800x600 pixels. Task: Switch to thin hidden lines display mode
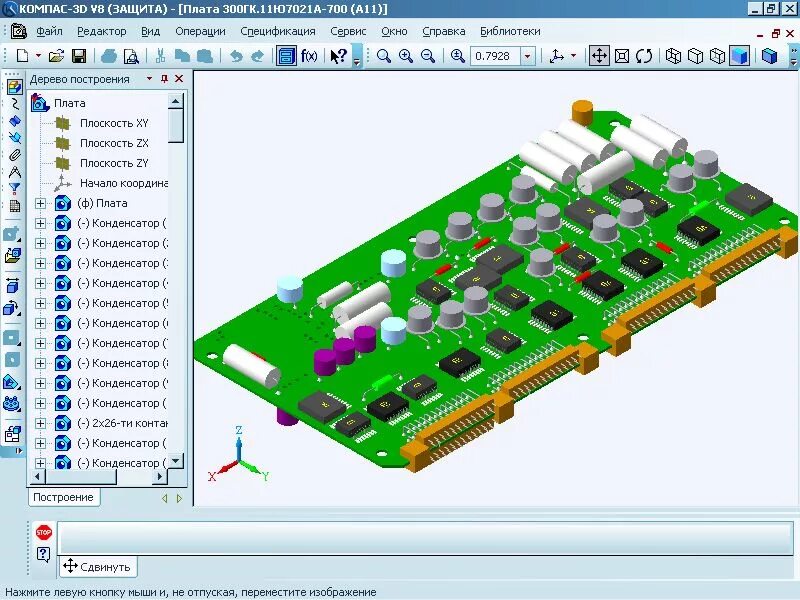pos(717,56)
